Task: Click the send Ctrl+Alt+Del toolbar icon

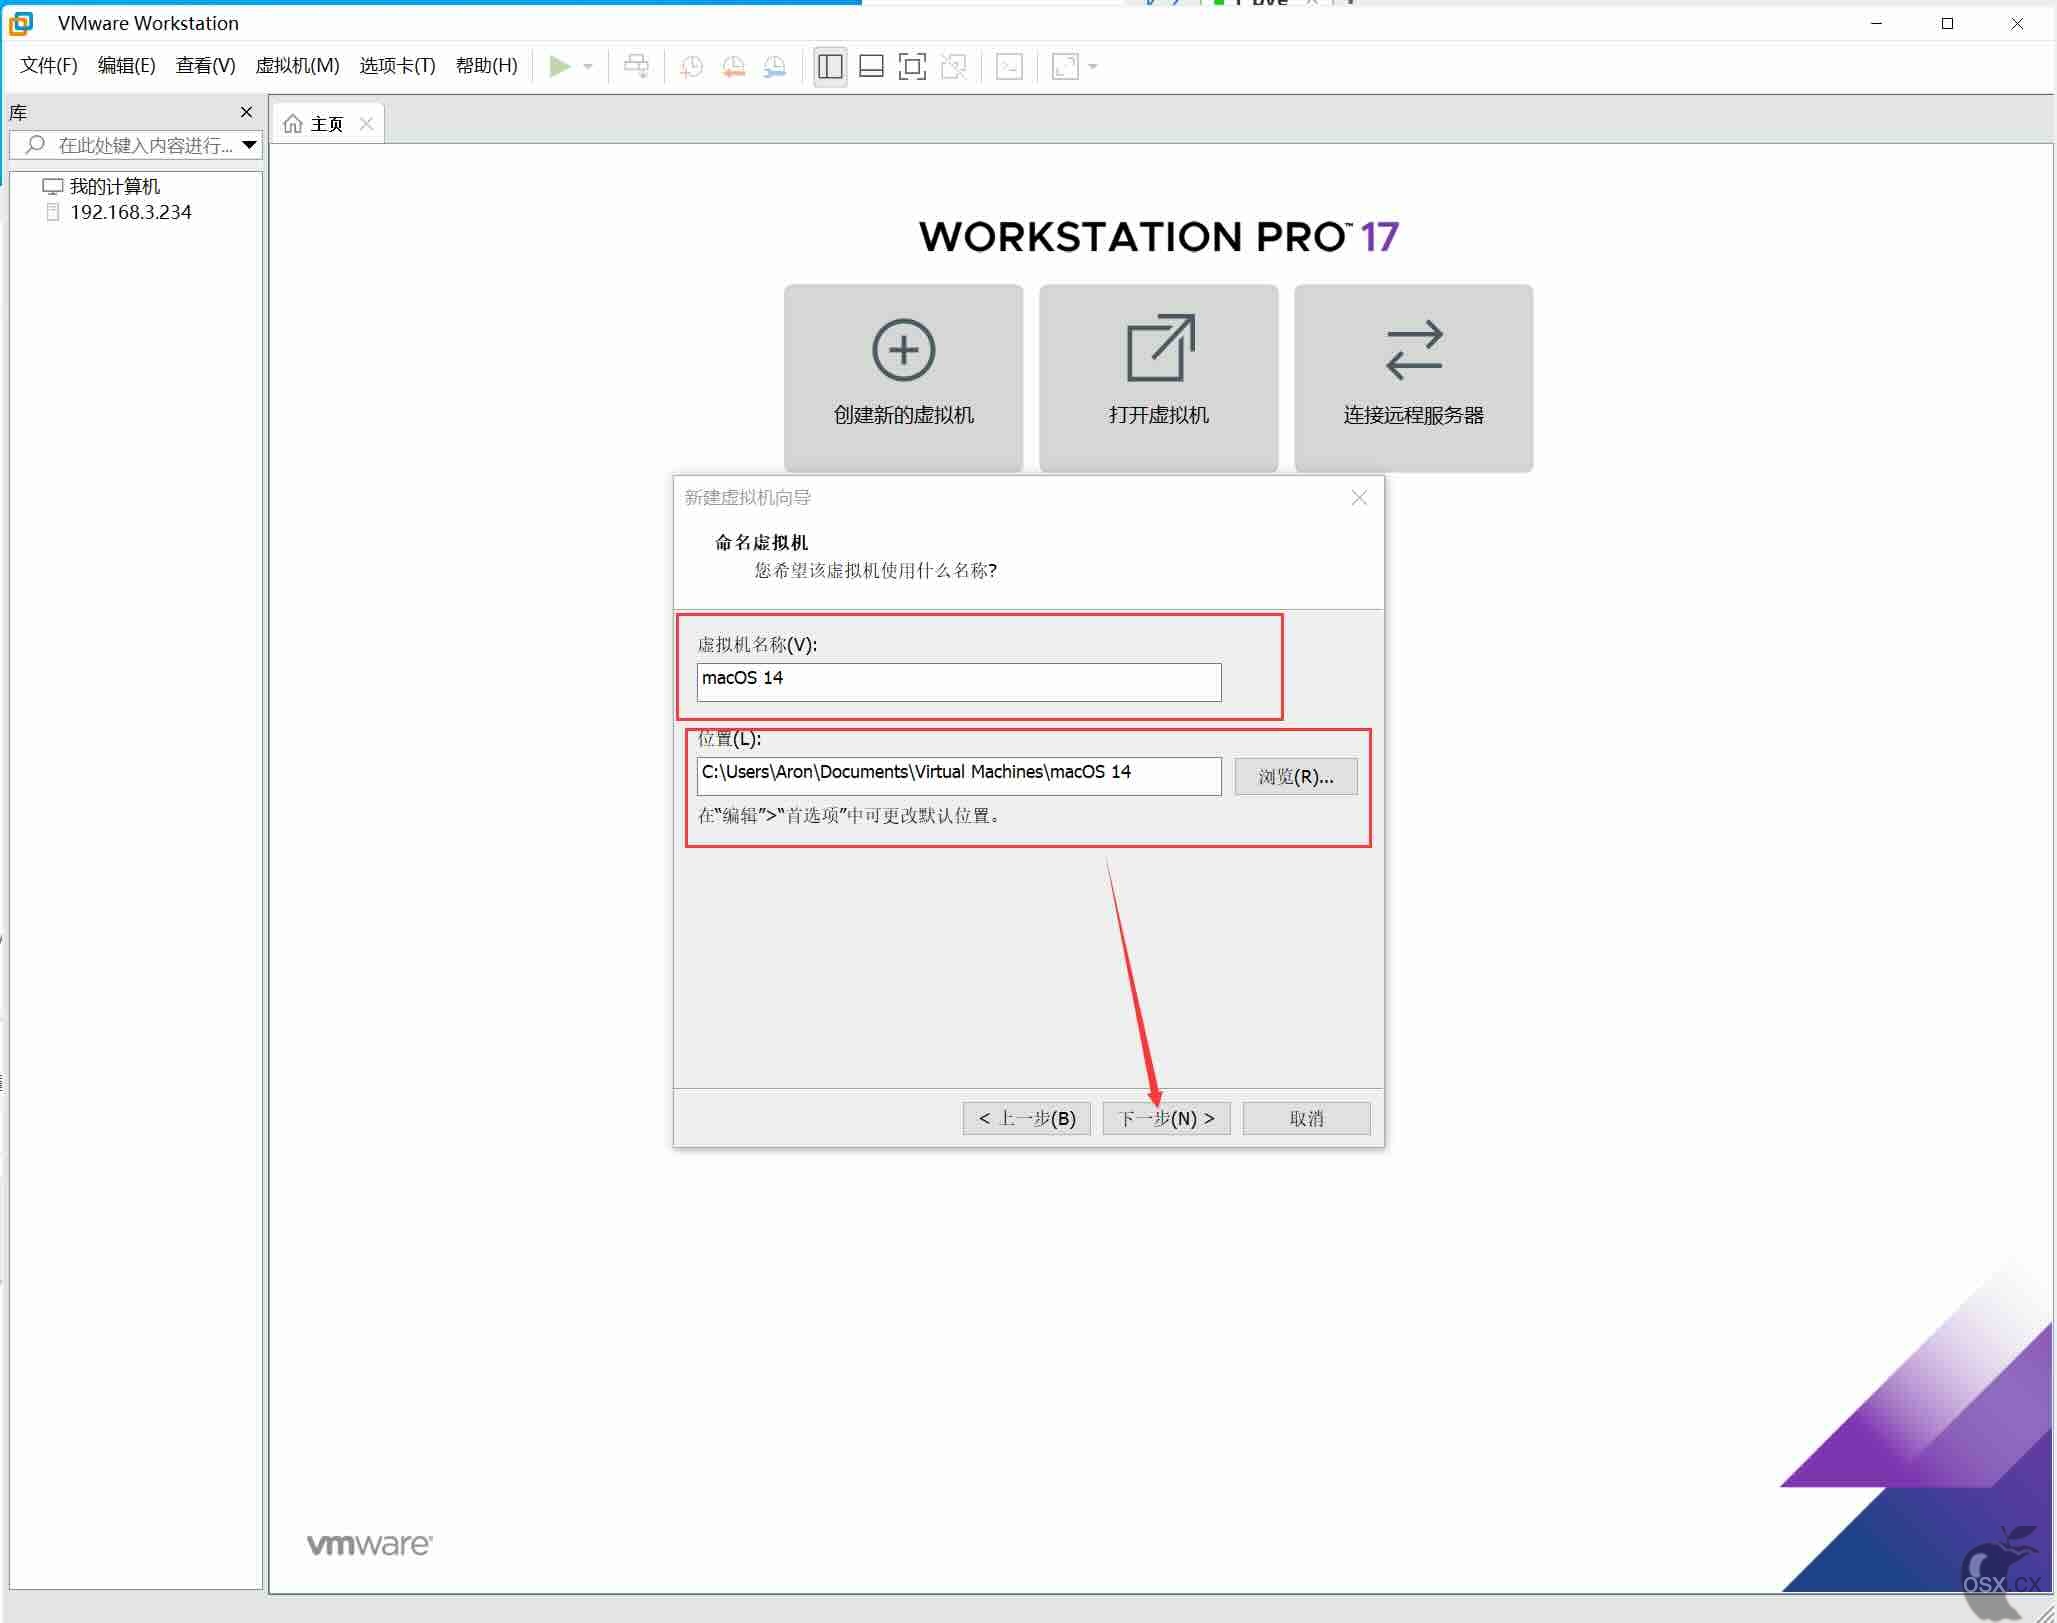Action: (x=636, y=66)
